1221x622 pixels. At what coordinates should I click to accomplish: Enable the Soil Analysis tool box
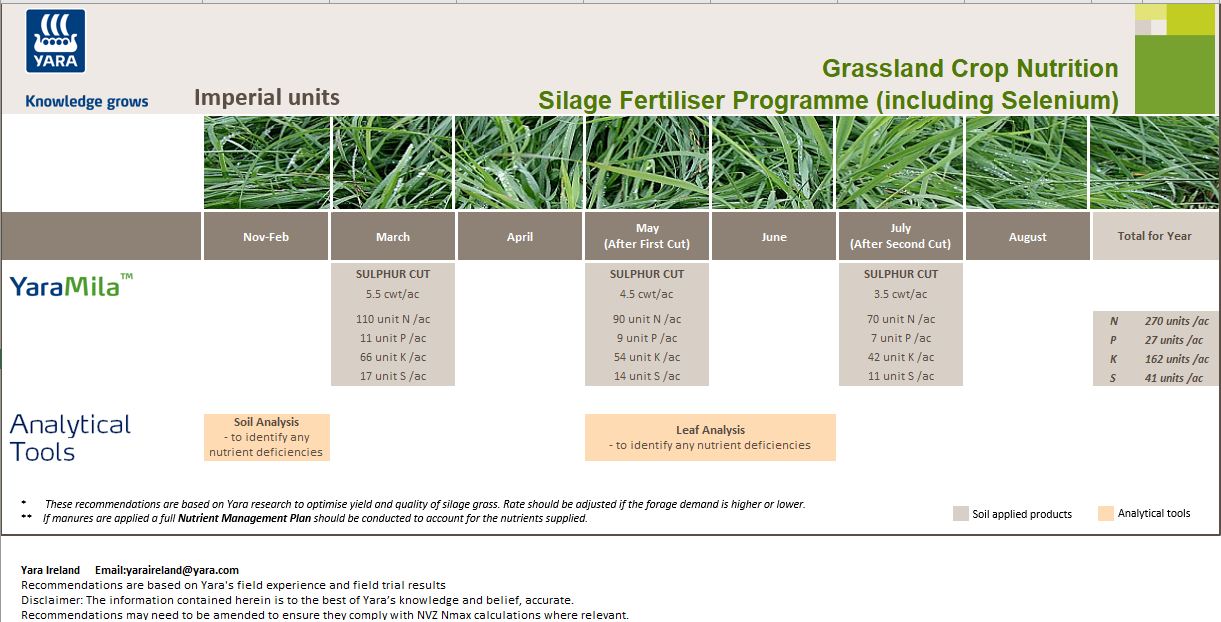pyautogui.click(x=266, y=437)
